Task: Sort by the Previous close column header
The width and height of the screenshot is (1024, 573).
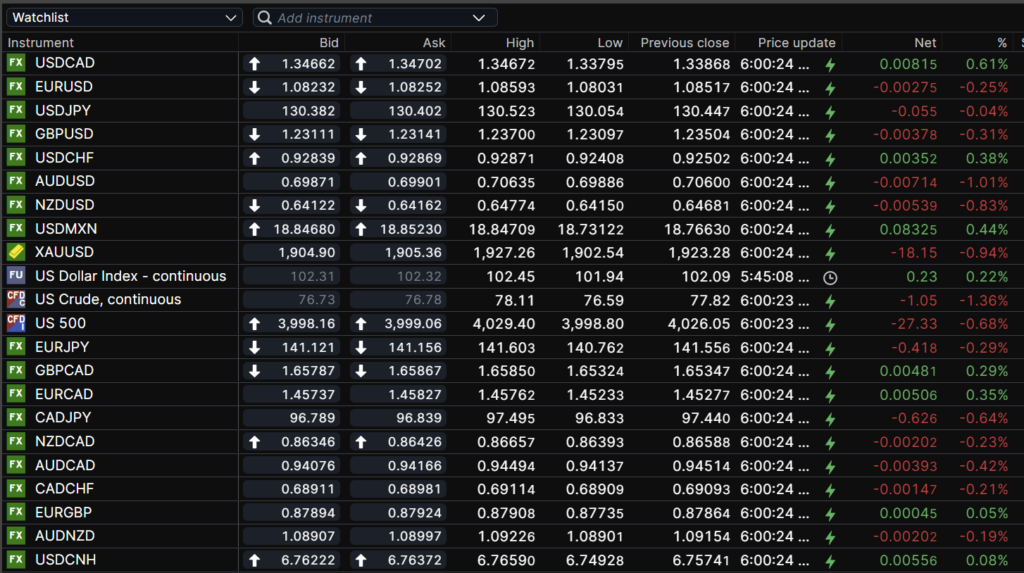Action: pos(684,43)
